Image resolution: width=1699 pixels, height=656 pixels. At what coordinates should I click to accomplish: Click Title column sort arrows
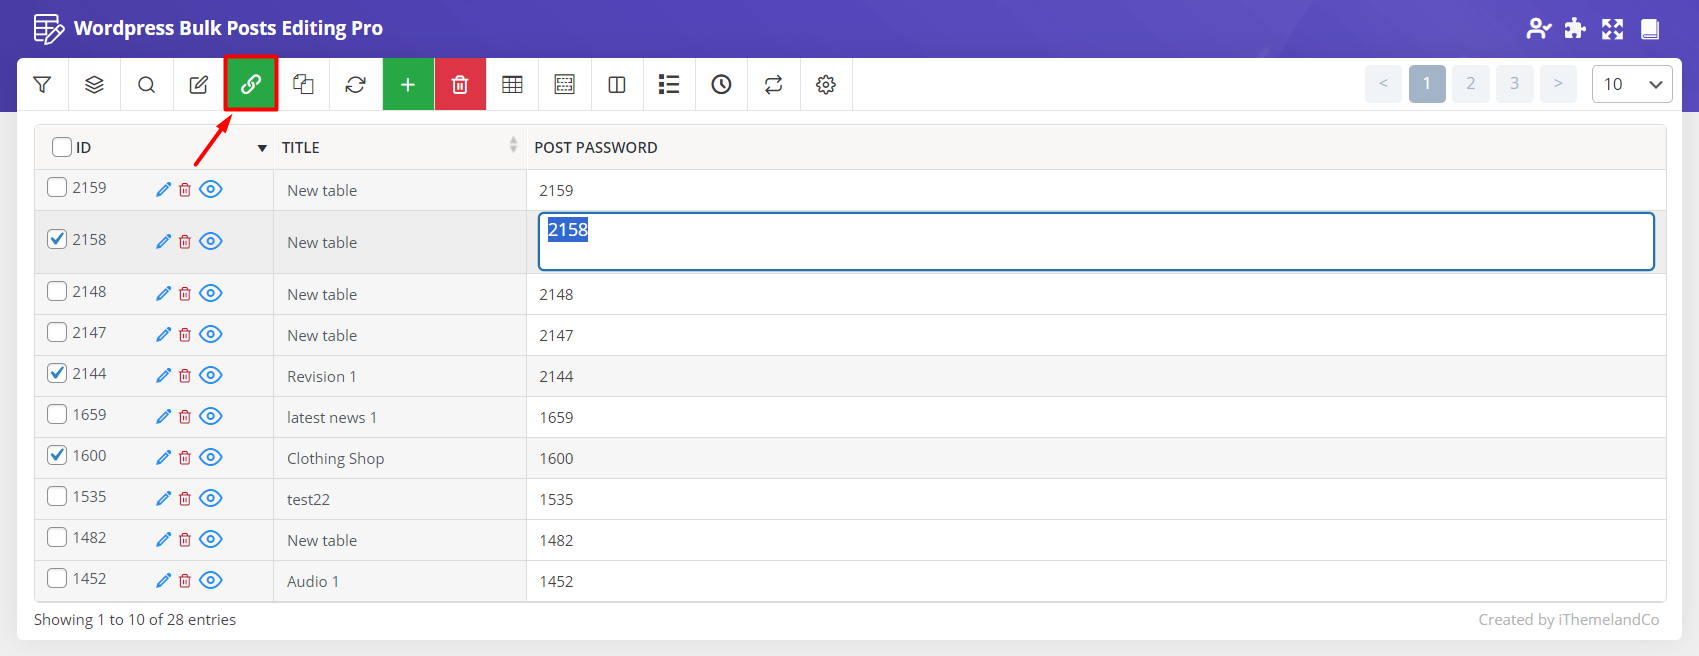pos(513,145)
